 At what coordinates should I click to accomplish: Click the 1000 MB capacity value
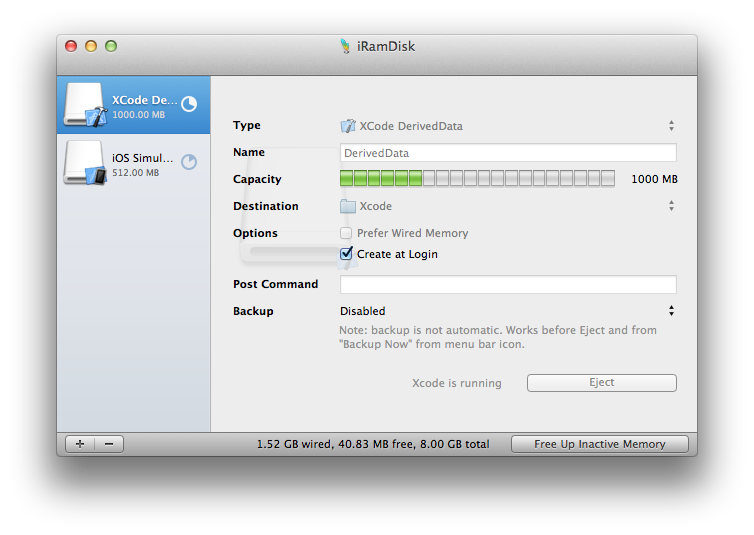(x=654, y=179)
